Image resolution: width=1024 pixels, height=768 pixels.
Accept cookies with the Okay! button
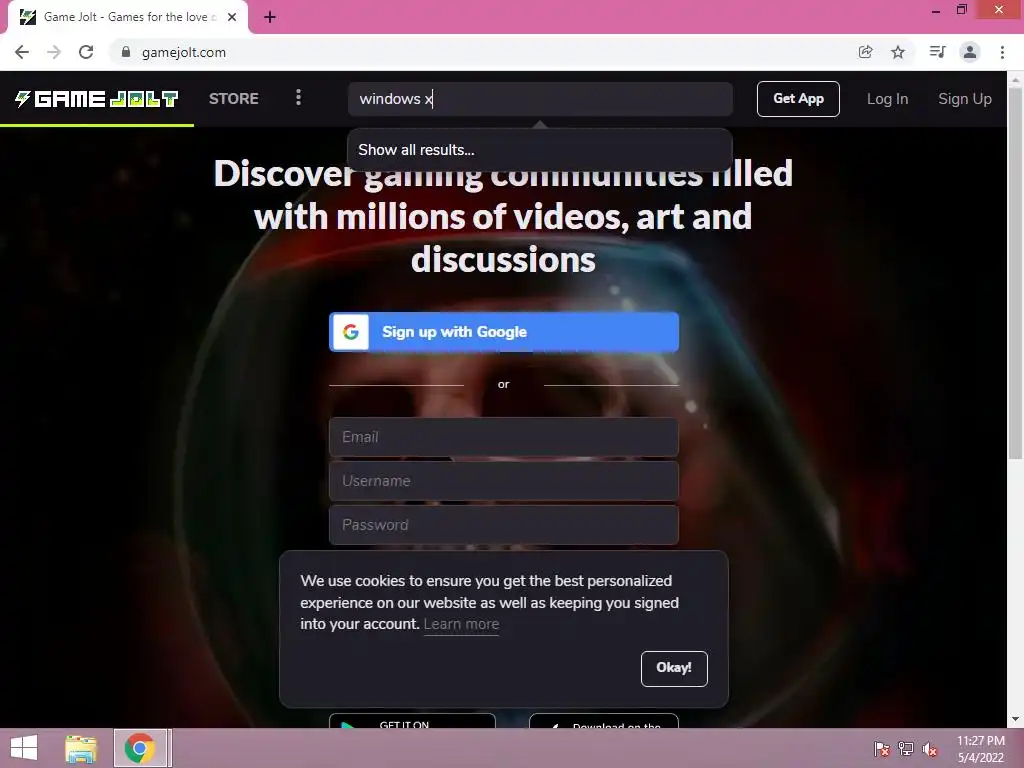pyautogui.click(x=674, y=668)
